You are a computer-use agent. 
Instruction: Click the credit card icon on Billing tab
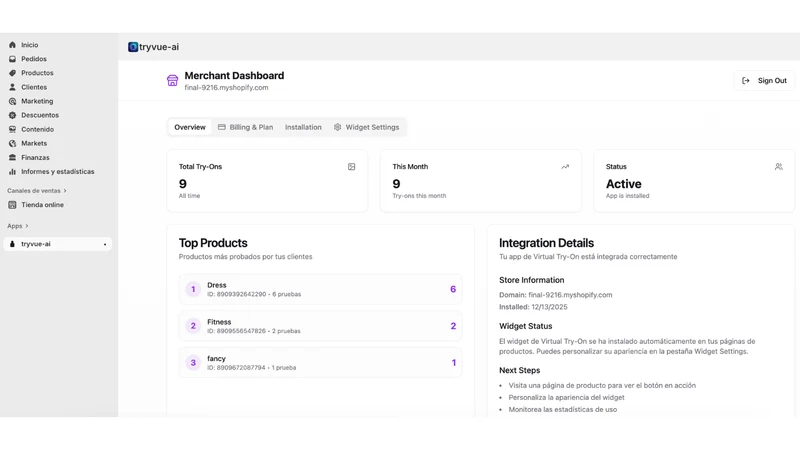pos(221,127)
